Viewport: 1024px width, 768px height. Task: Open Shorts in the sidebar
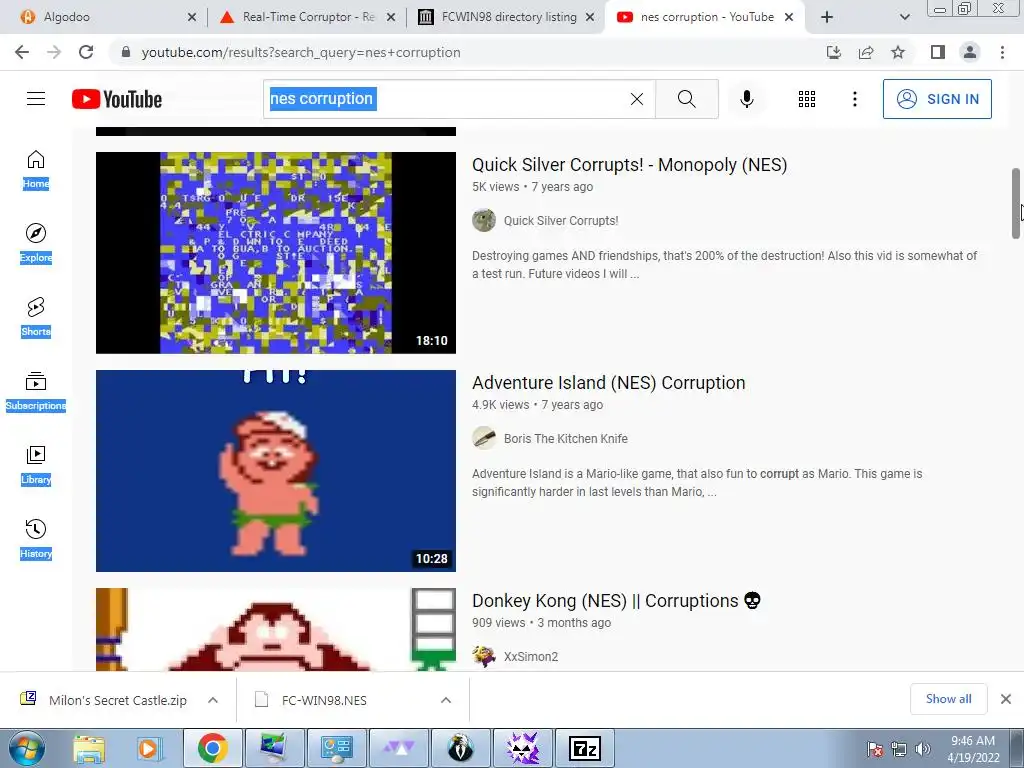coord(36,317)
